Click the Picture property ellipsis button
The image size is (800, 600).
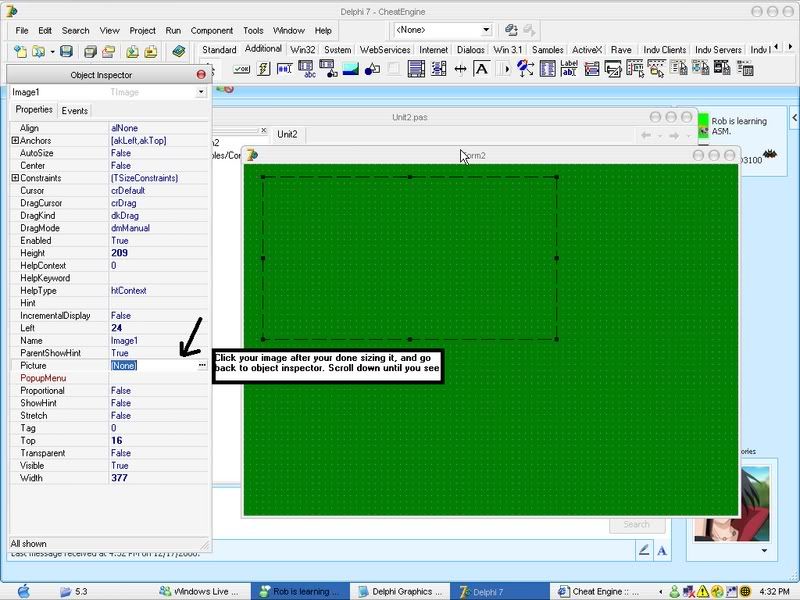pos(202,366)
